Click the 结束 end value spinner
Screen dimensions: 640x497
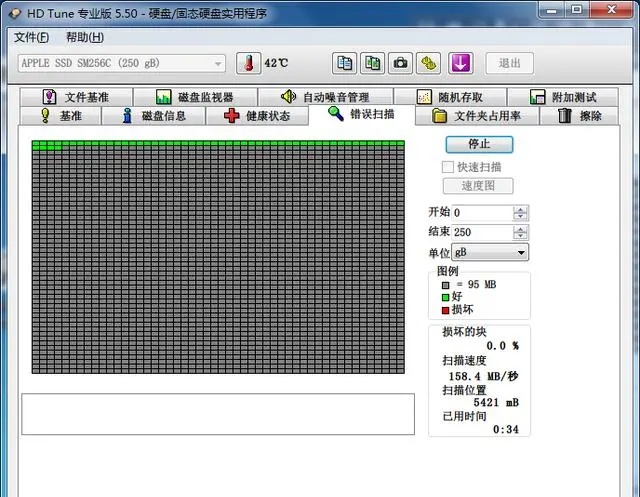tap(521, 232)
